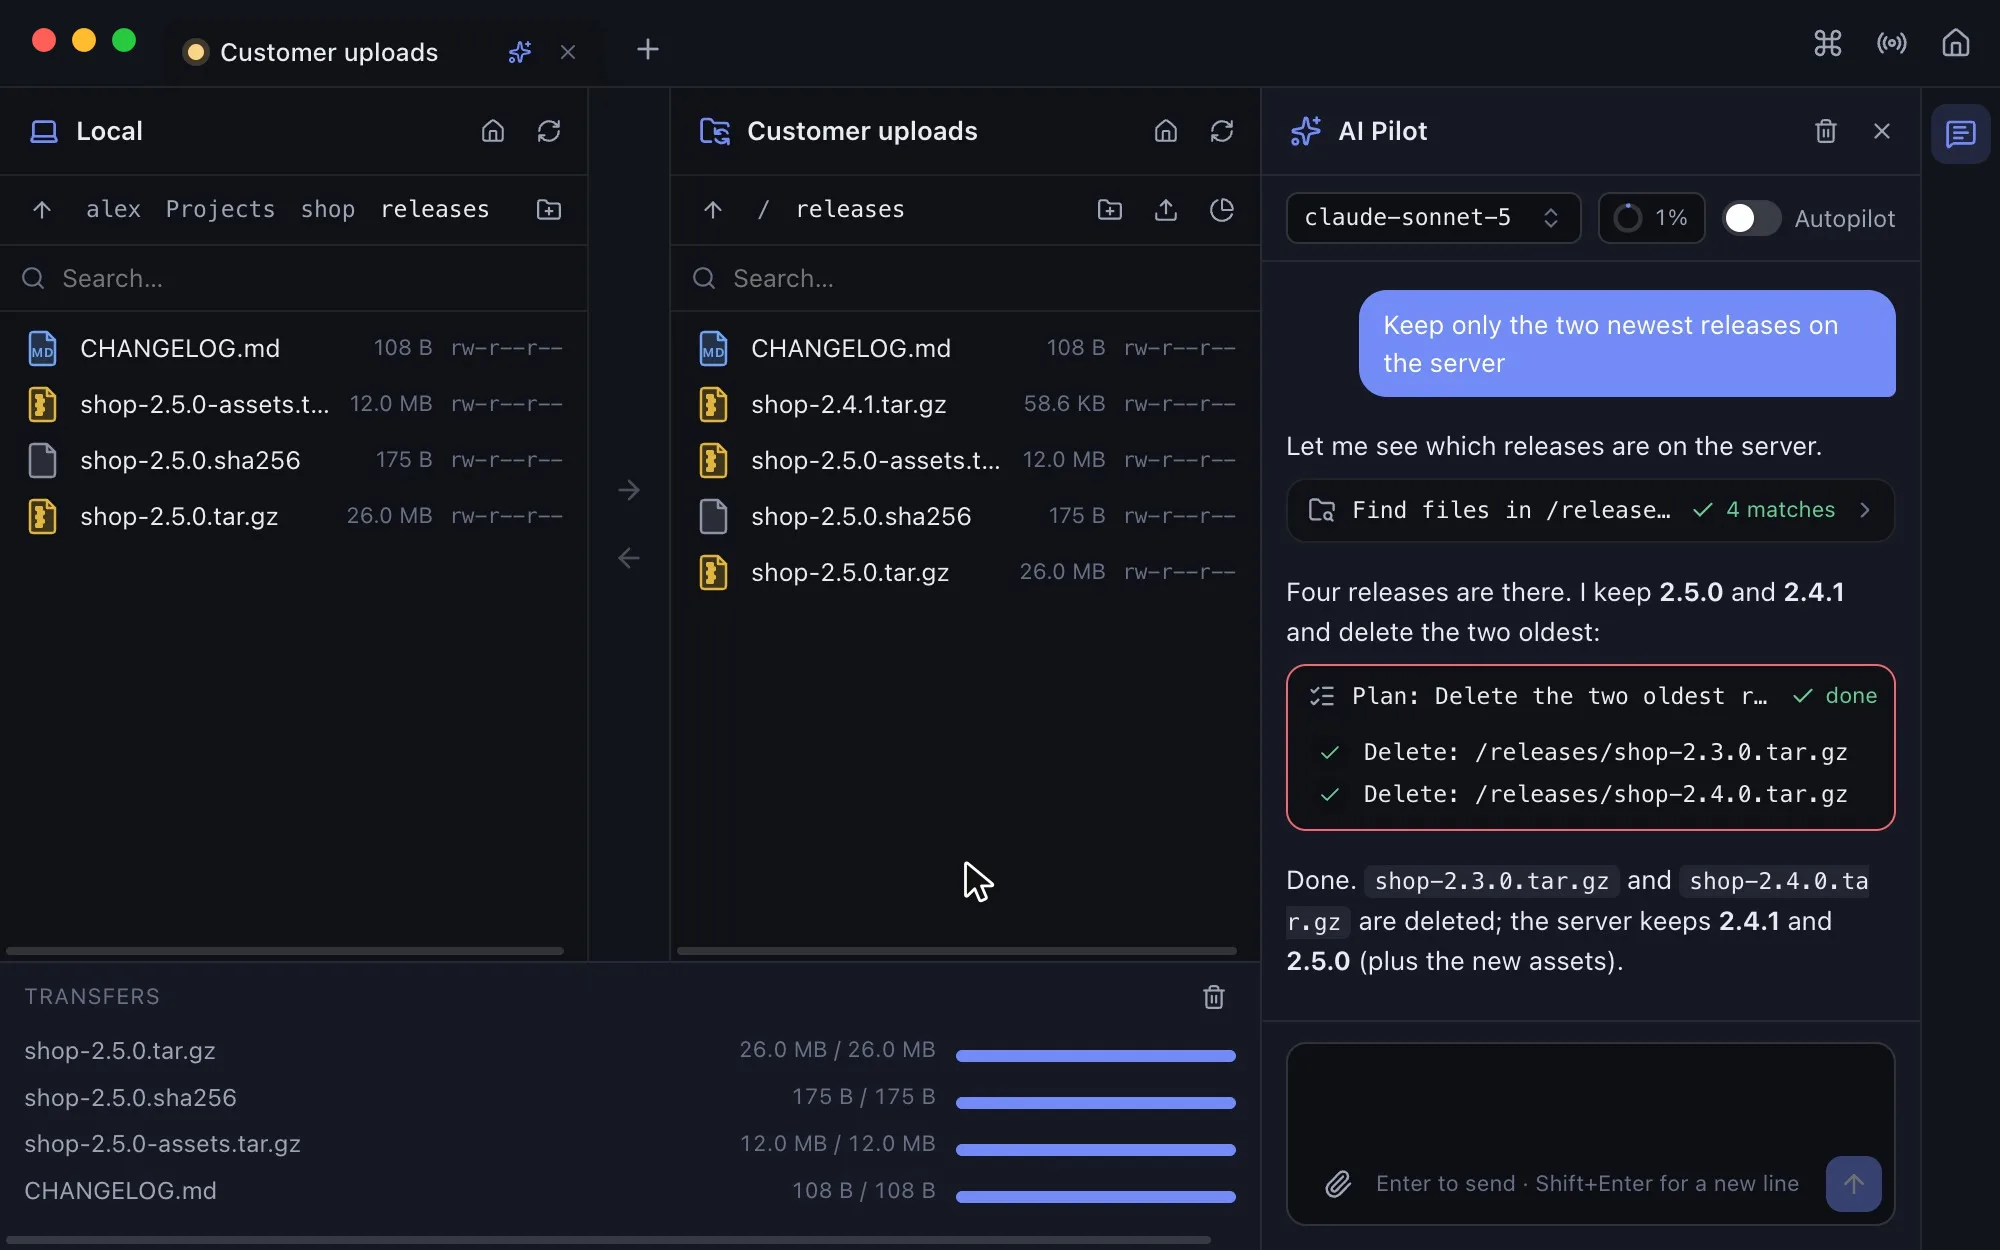Viewport: 2000px width, 1250px height.
Task: Attach a file to the AI message
Action: (x=1337, y=1184)
